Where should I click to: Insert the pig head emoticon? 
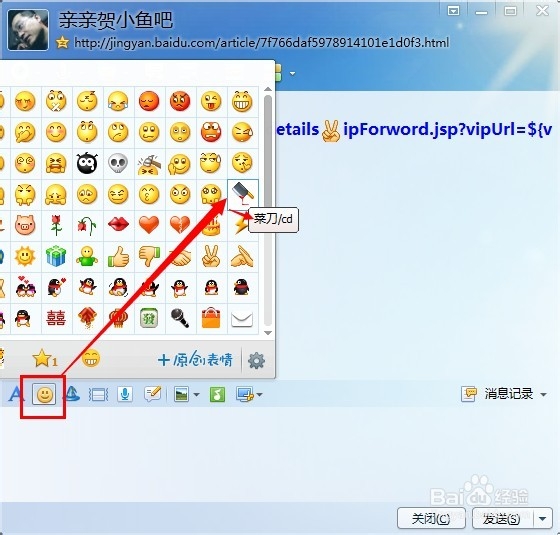25,225
